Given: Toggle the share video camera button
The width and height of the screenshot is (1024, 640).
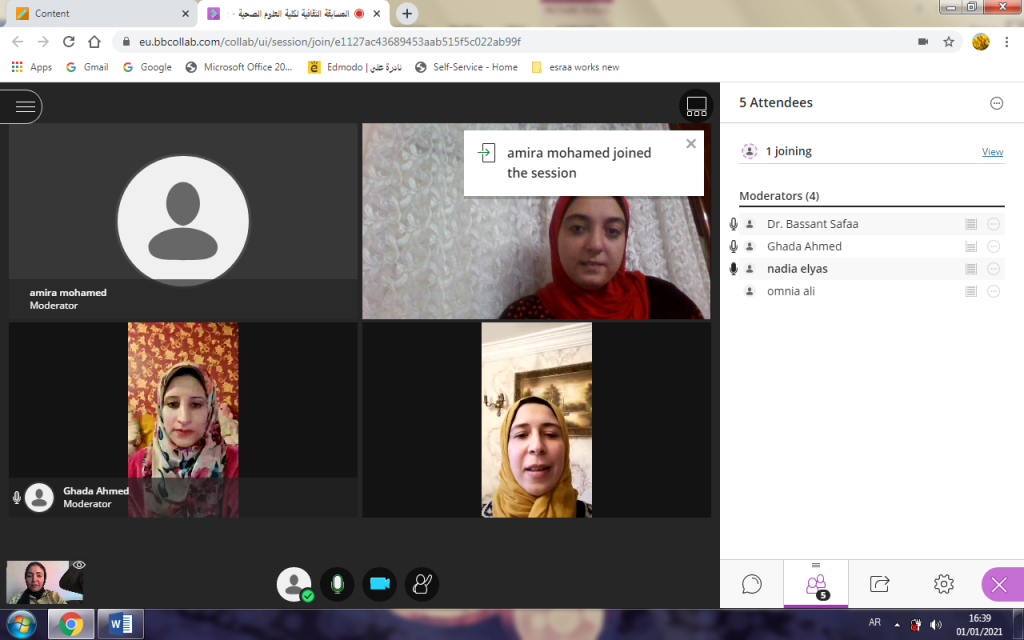Looking at the screenshot, I should 379,584.
